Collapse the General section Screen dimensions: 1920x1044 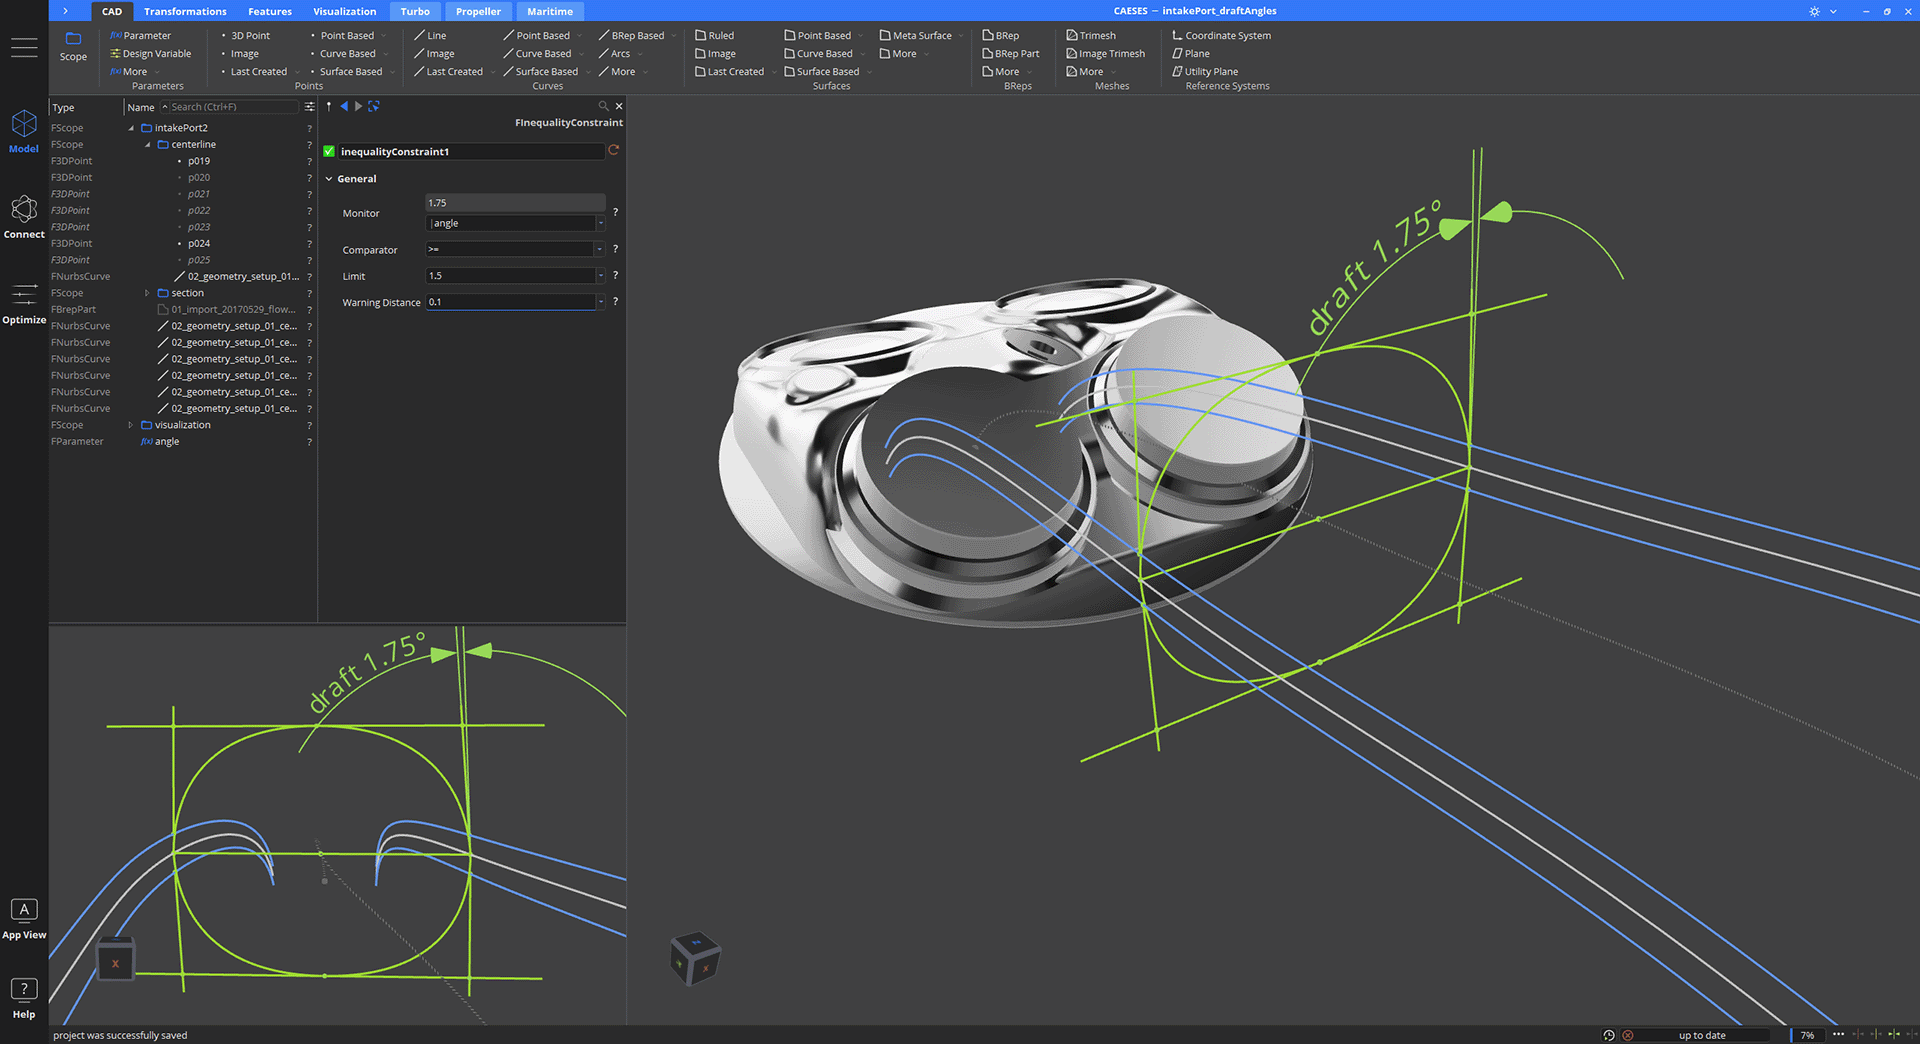329,179
